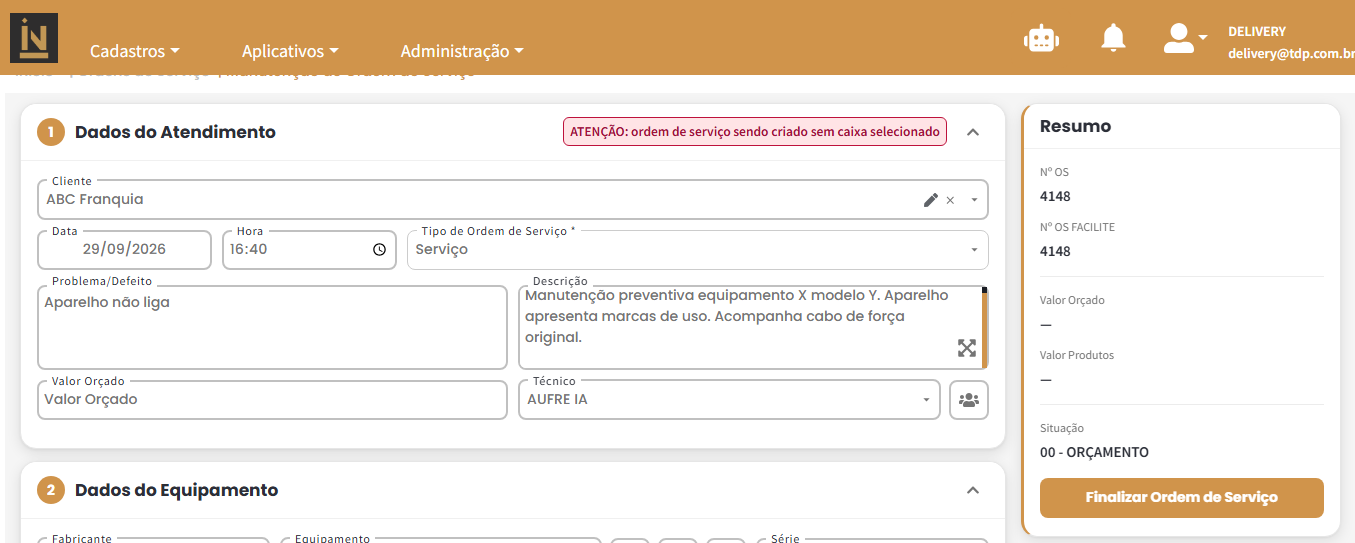Open the Cadastros menu

pyautogui.click(x=134, y=51)
